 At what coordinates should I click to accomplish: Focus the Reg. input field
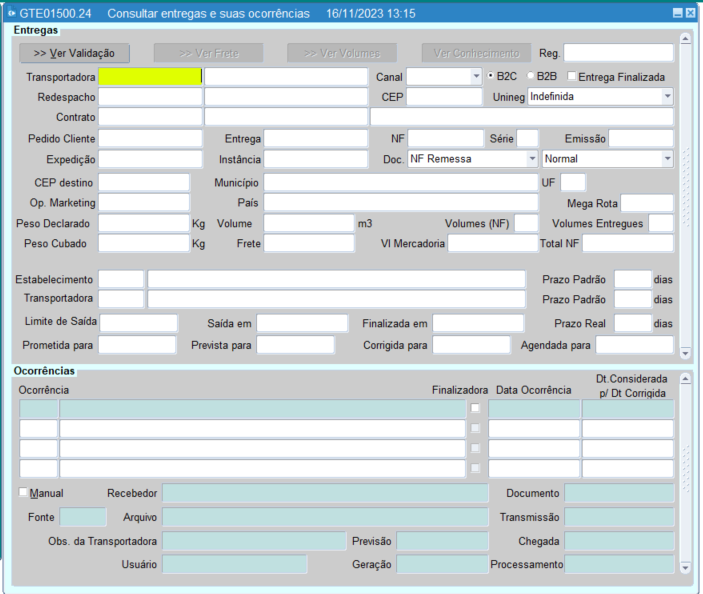(x=618, y=53)
